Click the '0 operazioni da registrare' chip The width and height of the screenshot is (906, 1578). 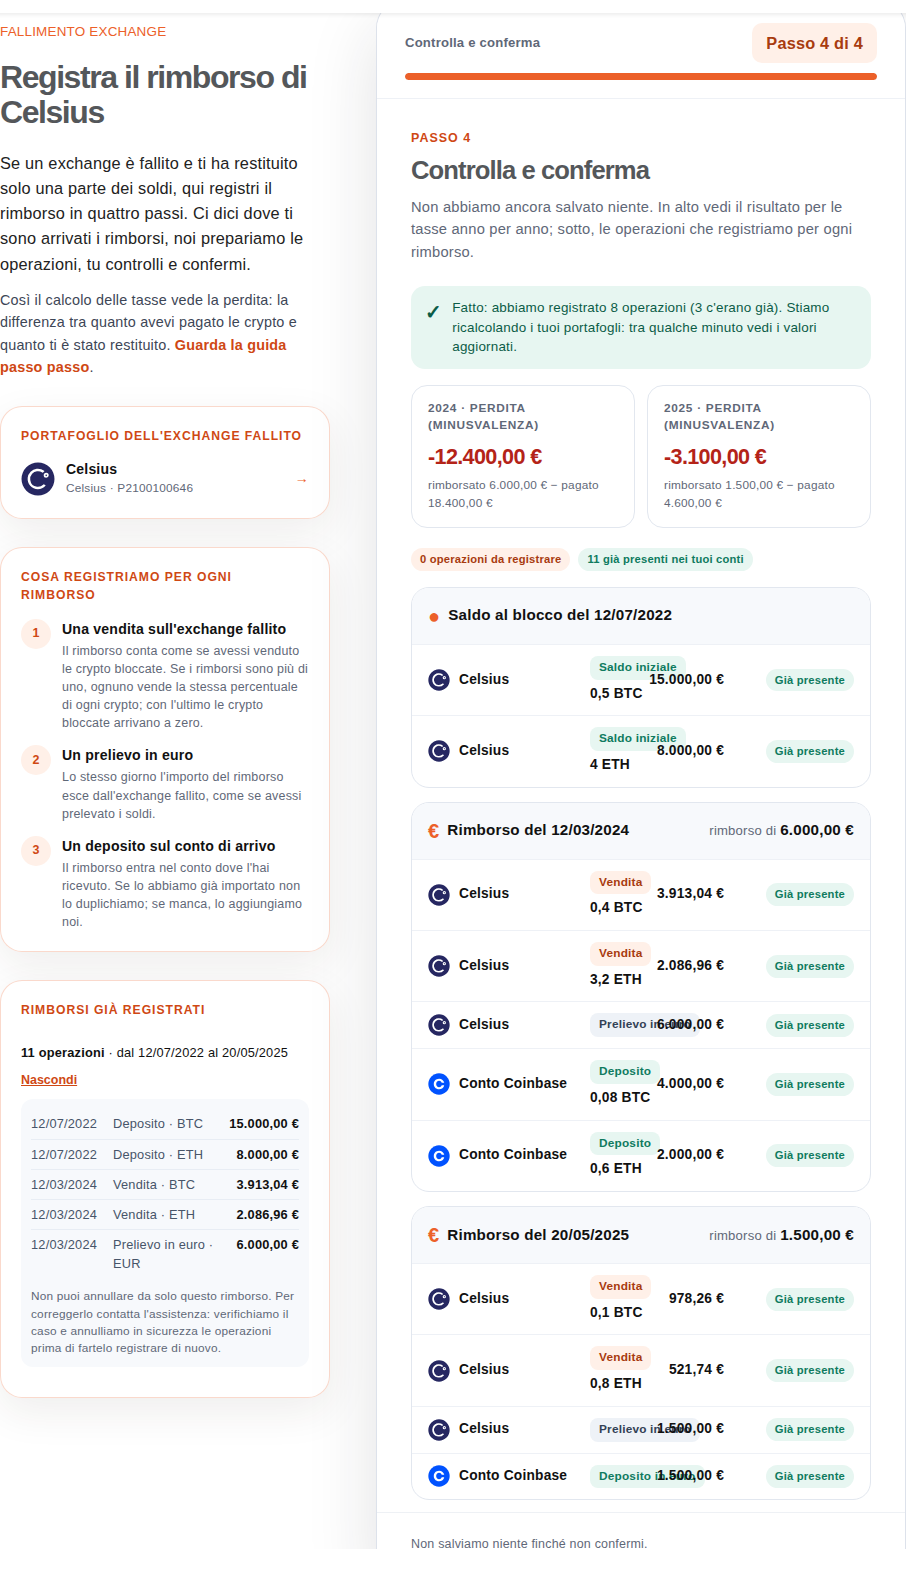pos(490,560)
